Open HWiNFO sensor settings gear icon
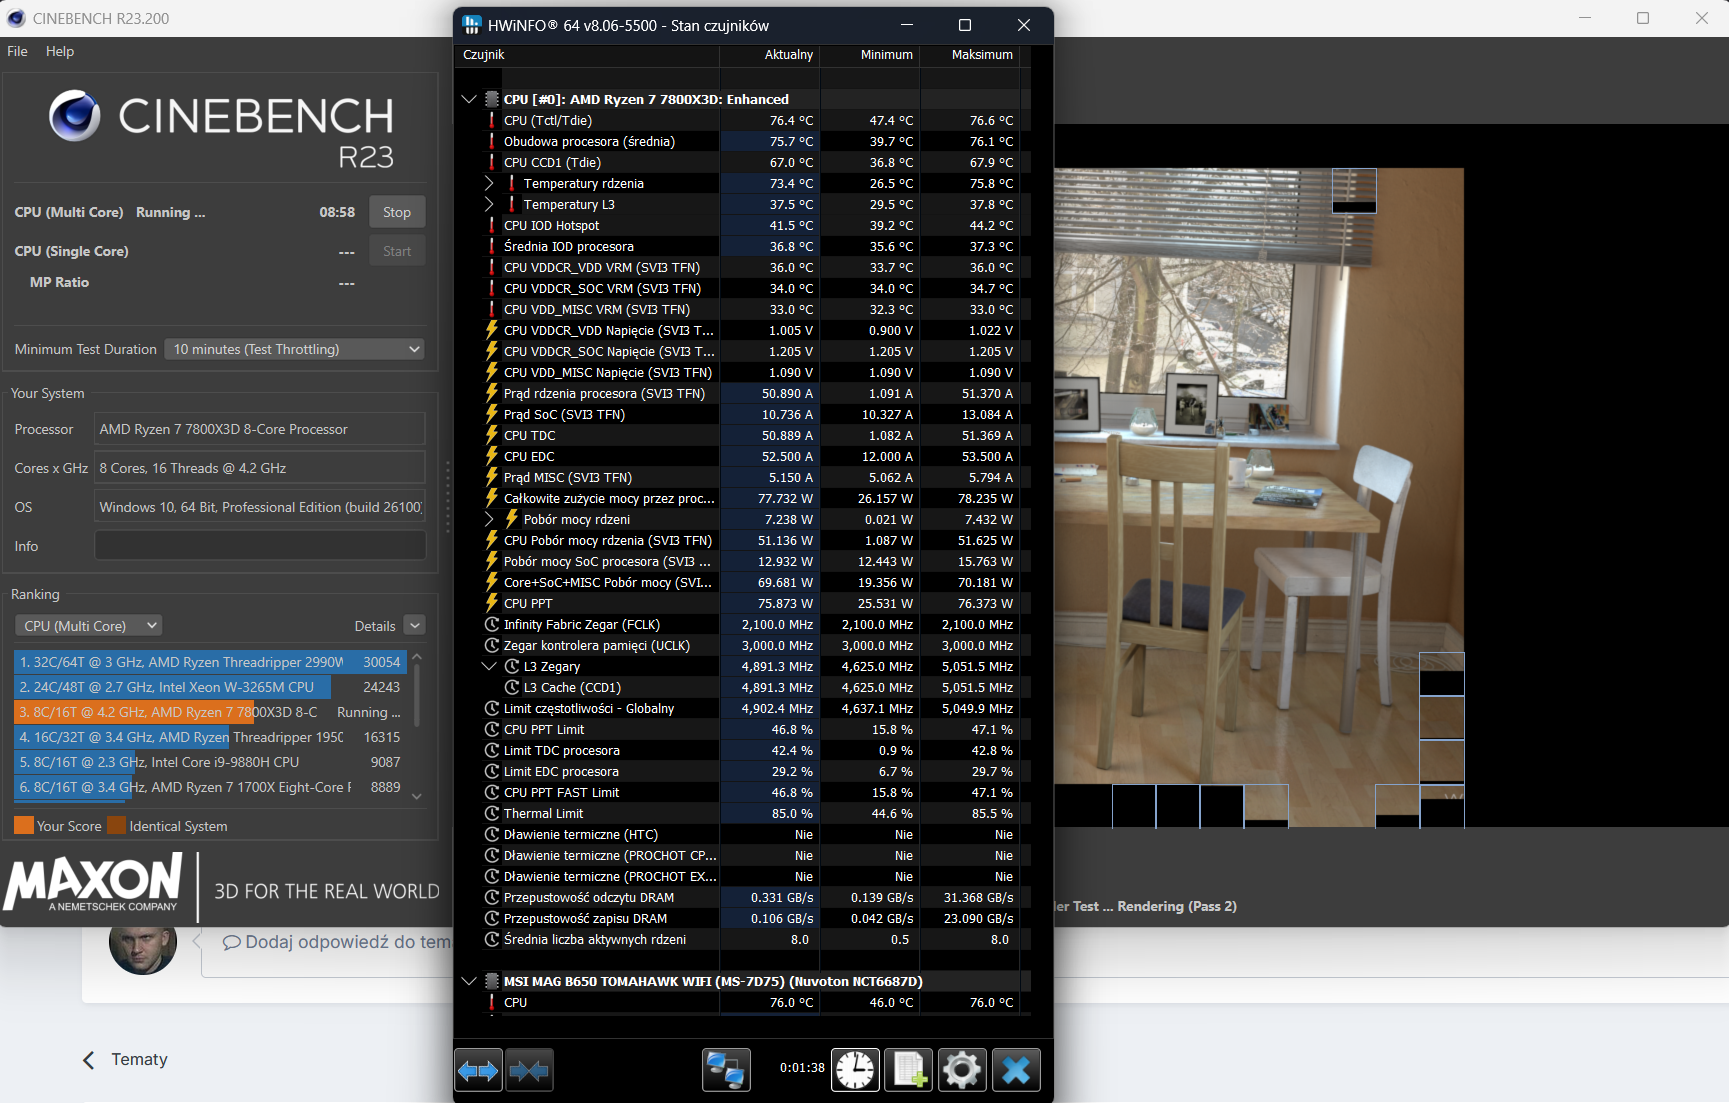 coord(962,1070)
